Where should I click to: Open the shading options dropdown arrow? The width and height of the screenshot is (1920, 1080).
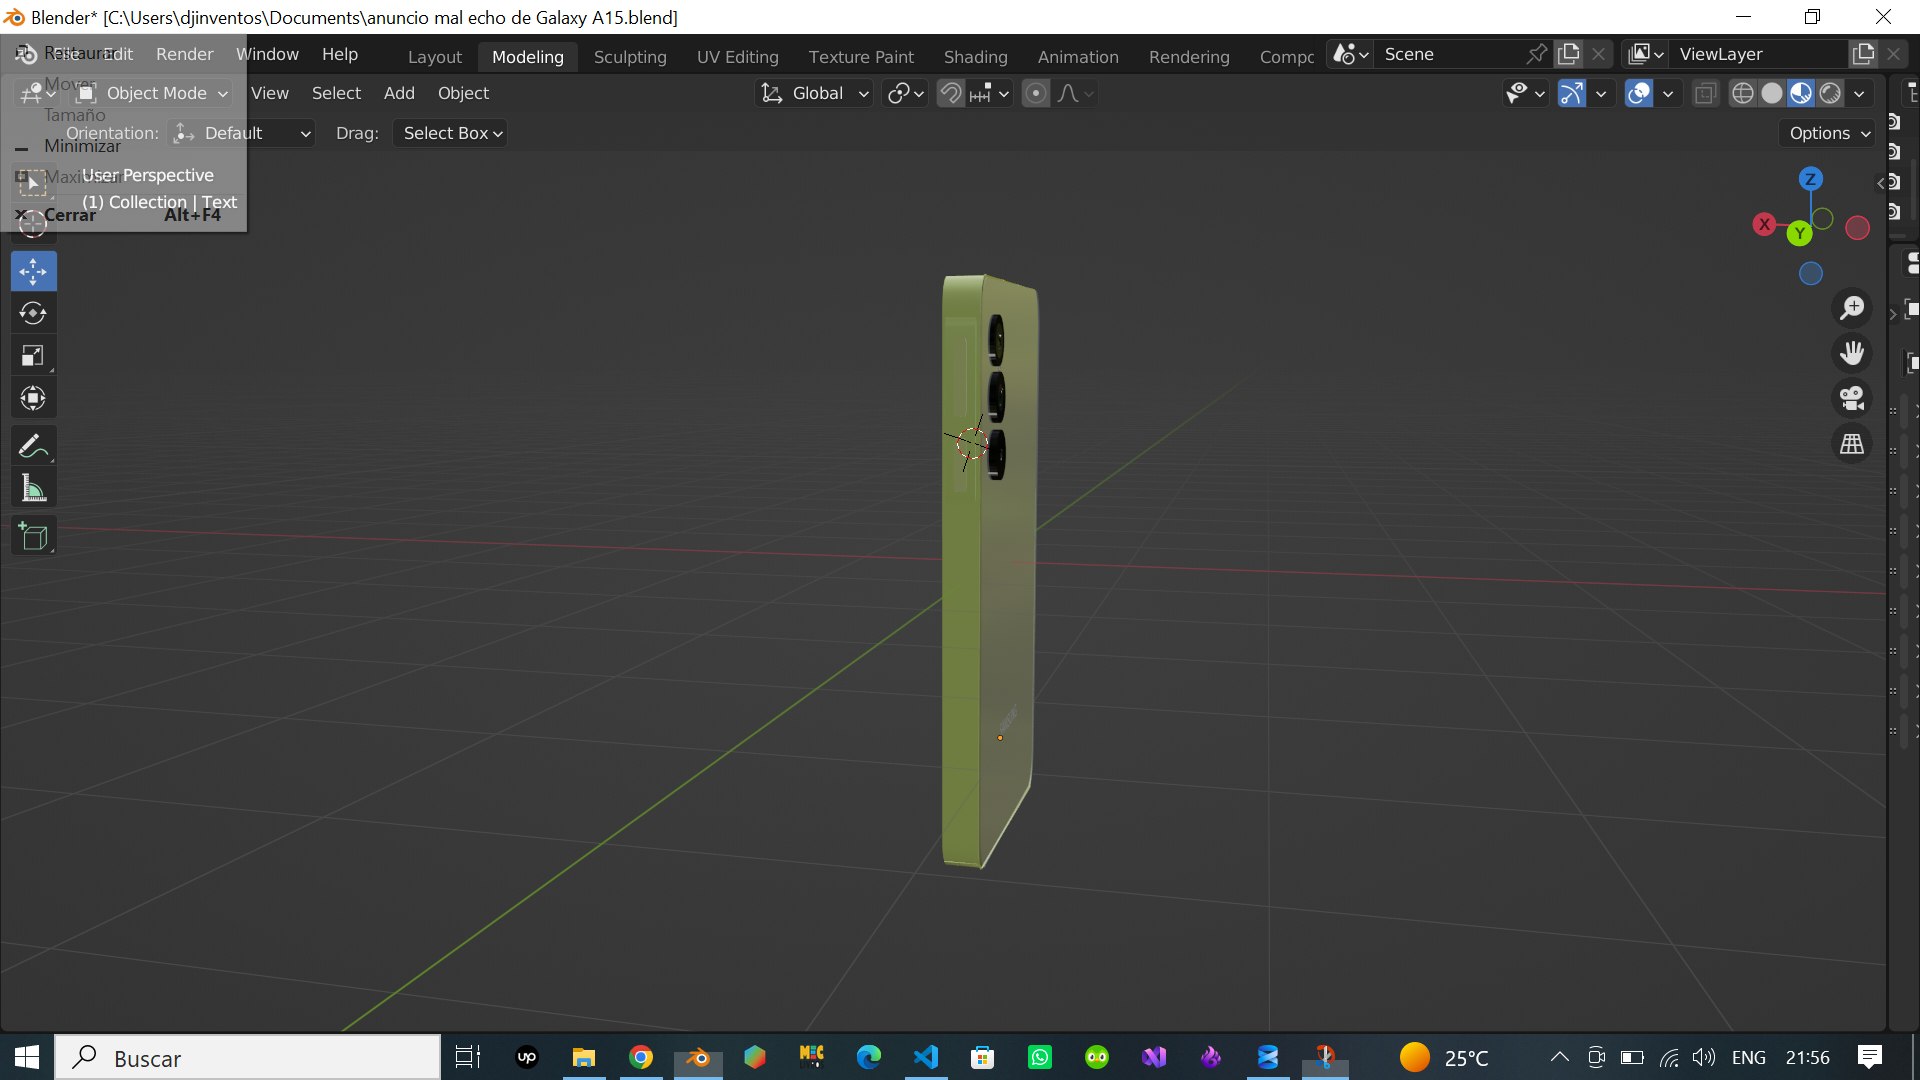pyautogui.click(x=1859, y=93)
